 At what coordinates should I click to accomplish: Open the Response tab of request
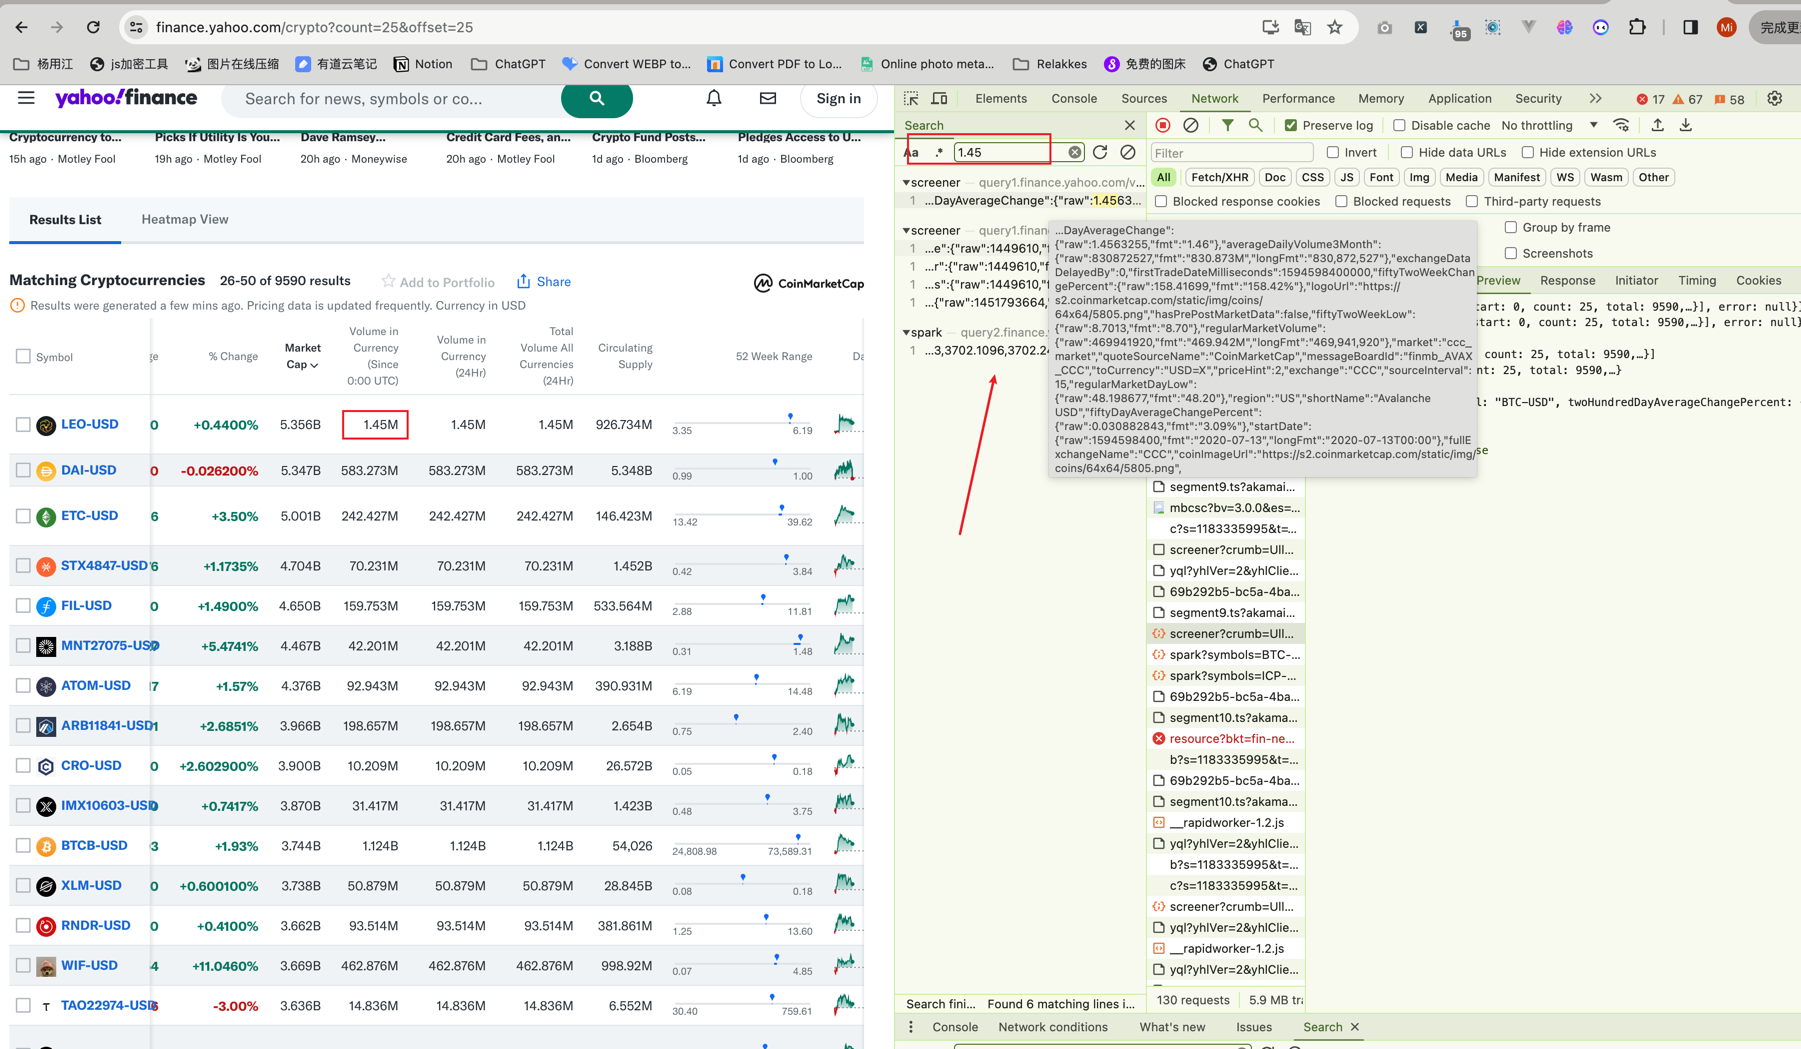1567,280
